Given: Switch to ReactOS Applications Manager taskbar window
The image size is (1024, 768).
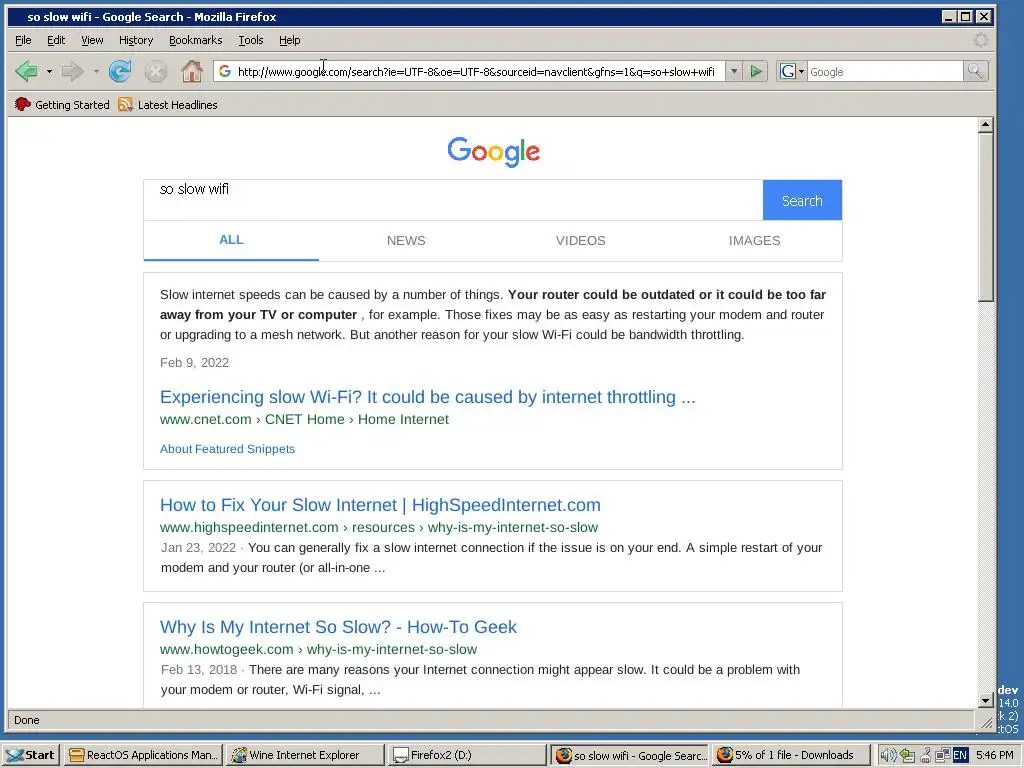Looking at the screenshot, I should [143, 755].
